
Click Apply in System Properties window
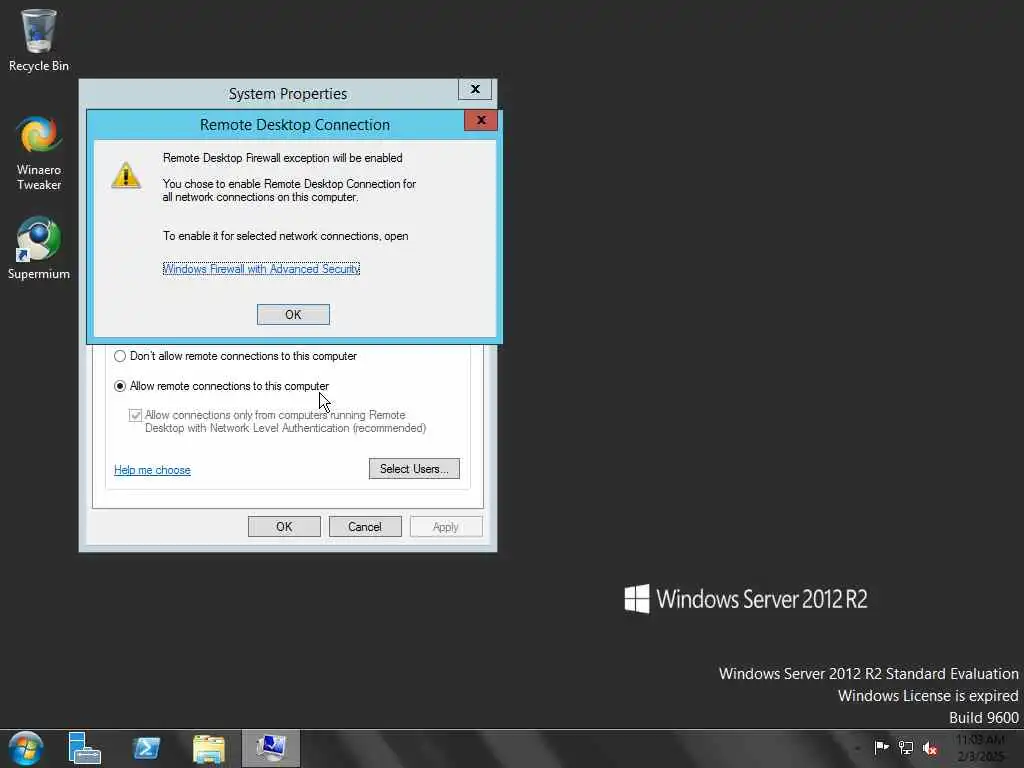coord(446,527)
